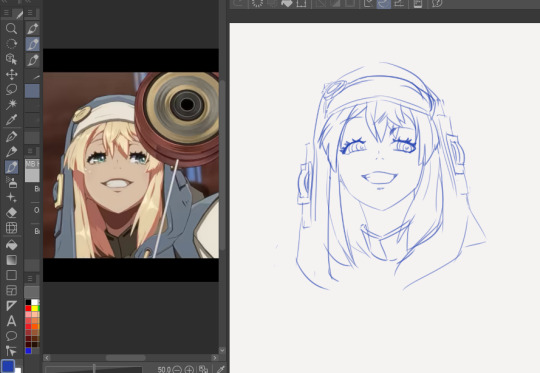Choose the third brush sub tool
The height and width of the screenshot is (373, 540).
coord(32,60)
